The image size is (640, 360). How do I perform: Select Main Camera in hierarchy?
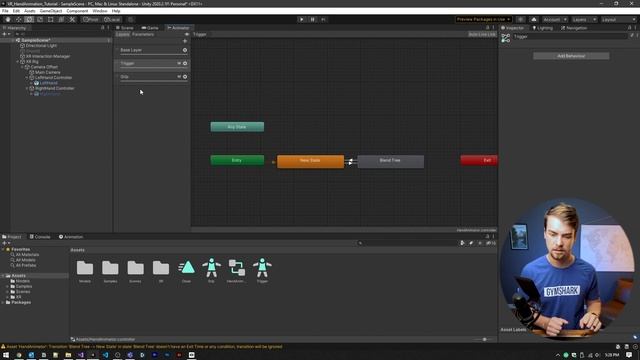click(x=47, y=72)
